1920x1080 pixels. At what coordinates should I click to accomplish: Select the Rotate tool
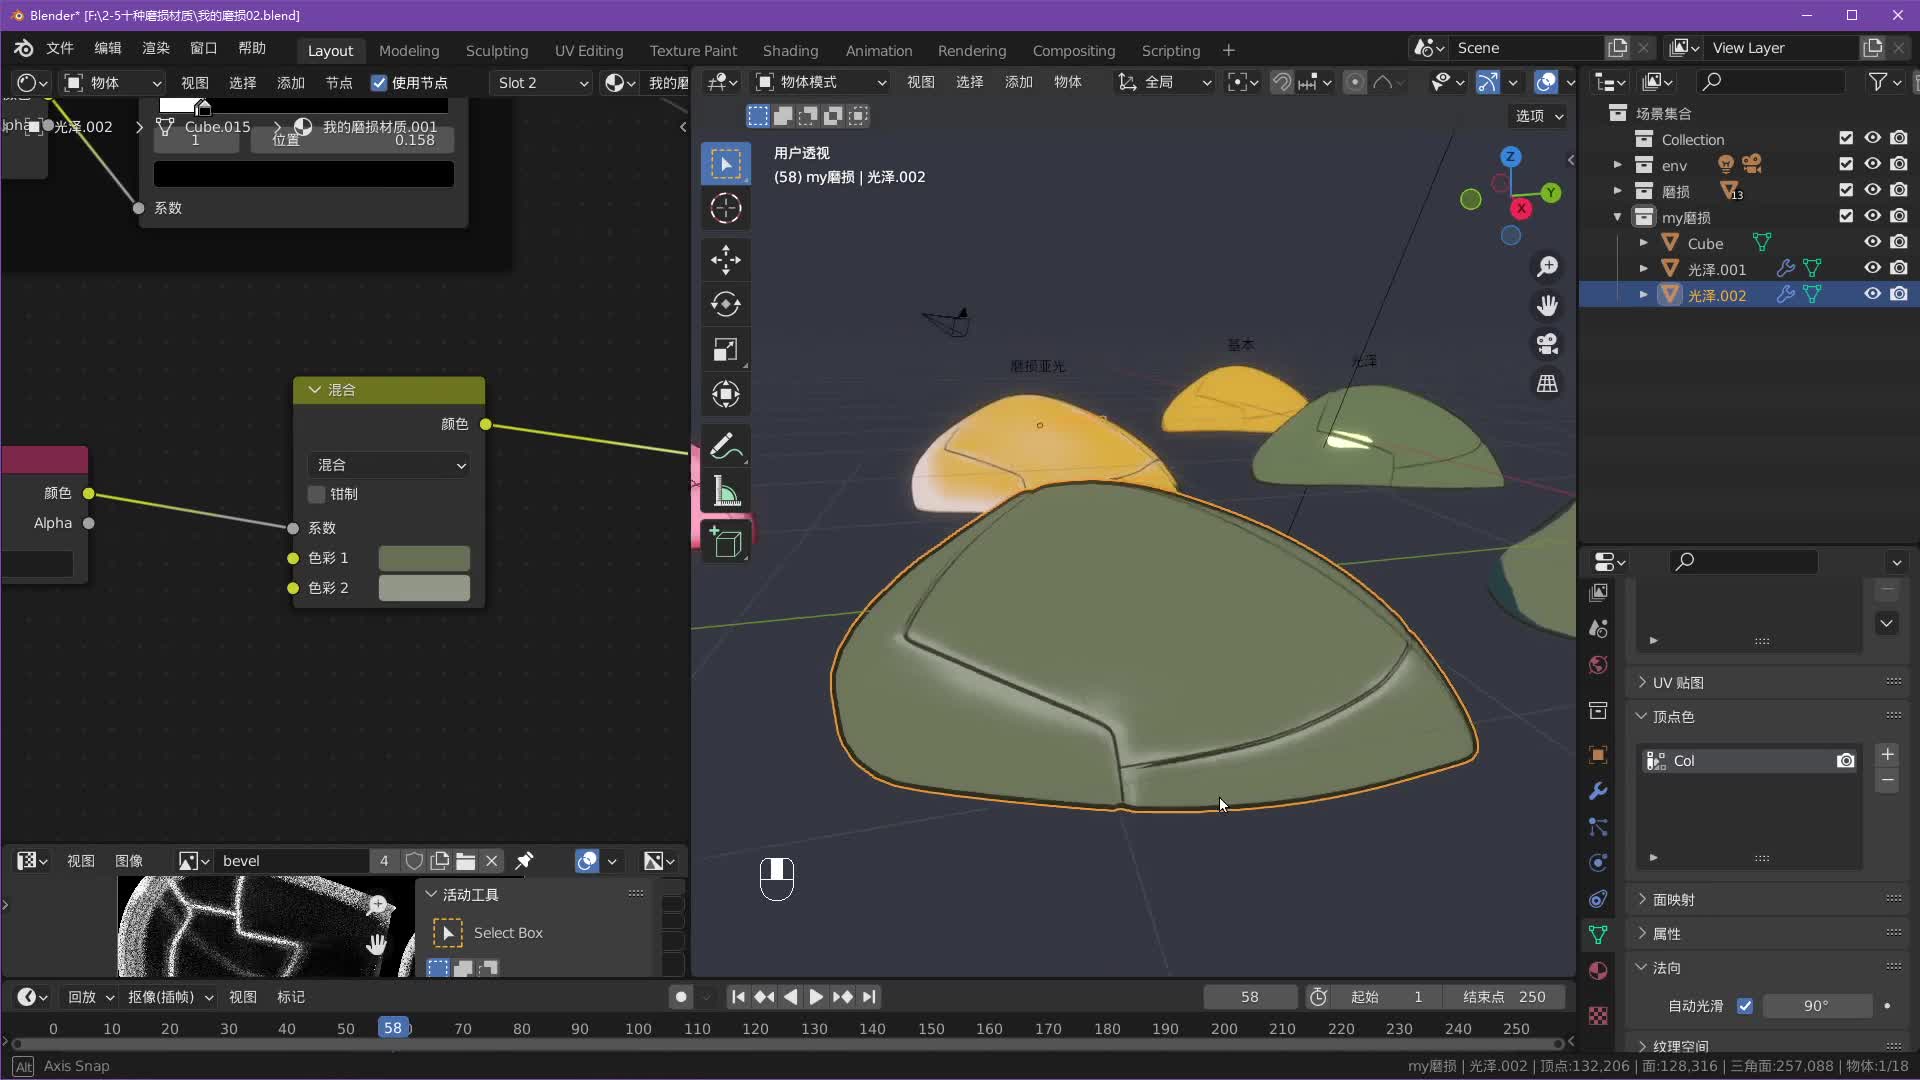(726, 304)
